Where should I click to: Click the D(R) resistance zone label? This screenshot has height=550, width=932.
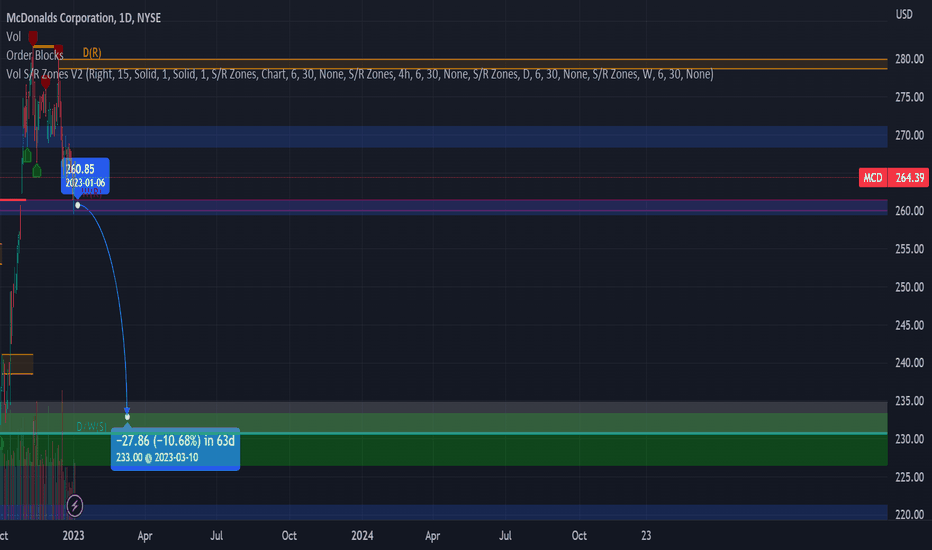pos(92,53)
